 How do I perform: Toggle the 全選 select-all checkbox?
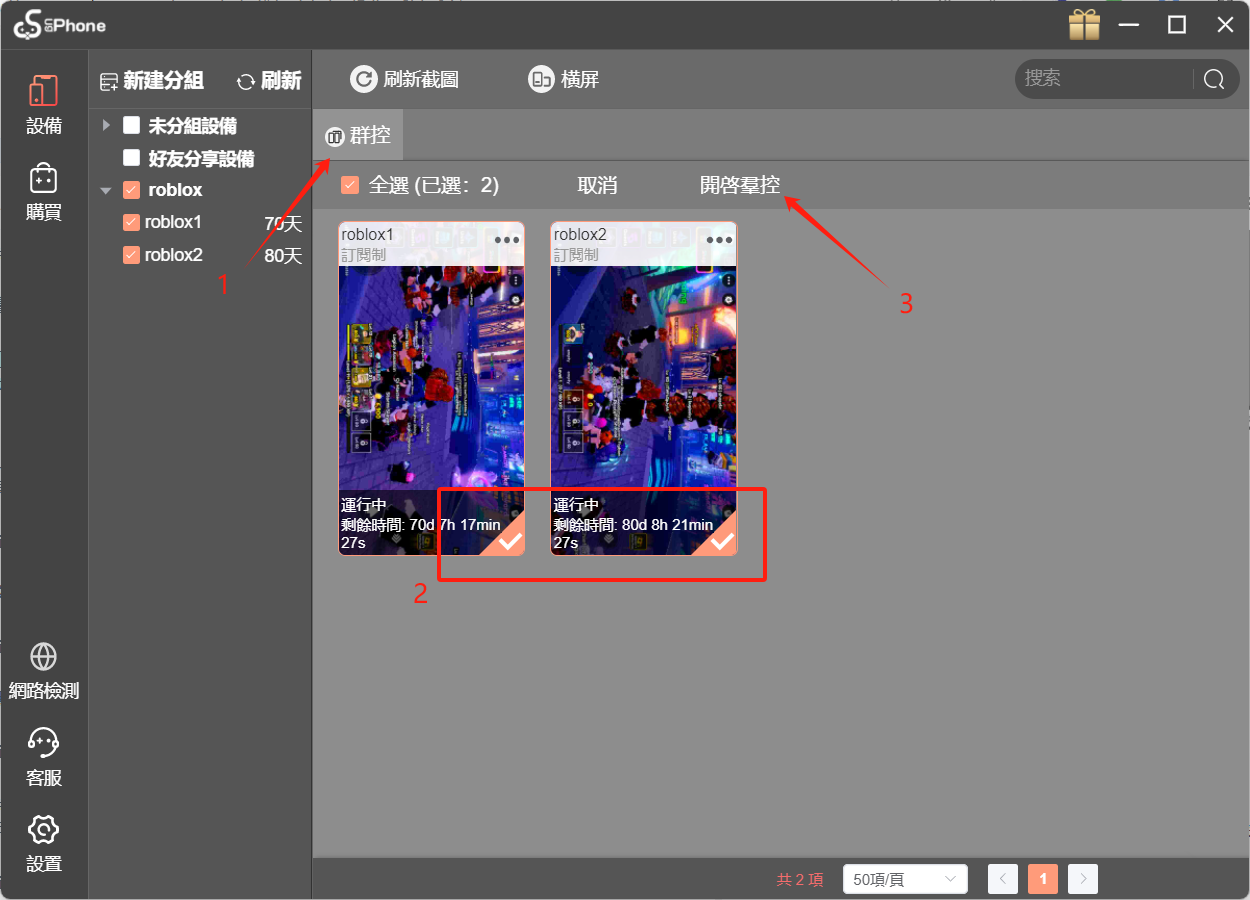click(350, 185)
